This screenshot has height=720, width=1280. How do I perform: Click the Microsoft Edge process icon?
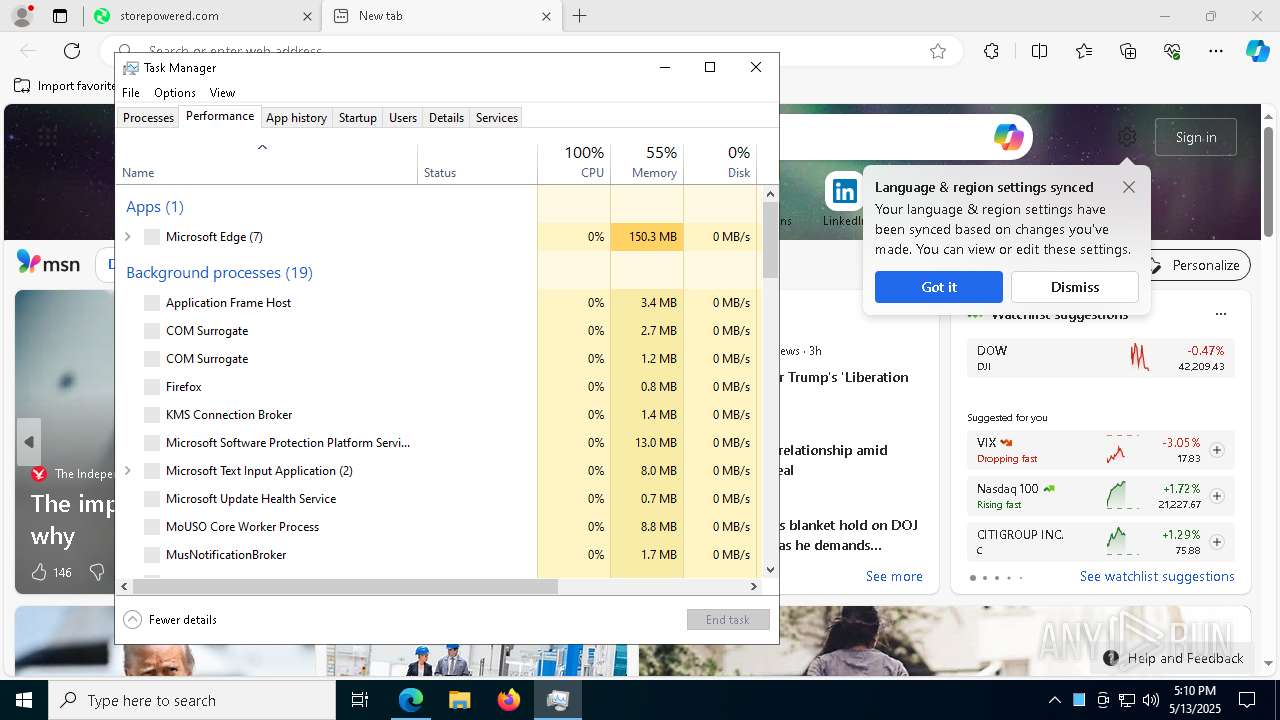(x=152, y=237)
